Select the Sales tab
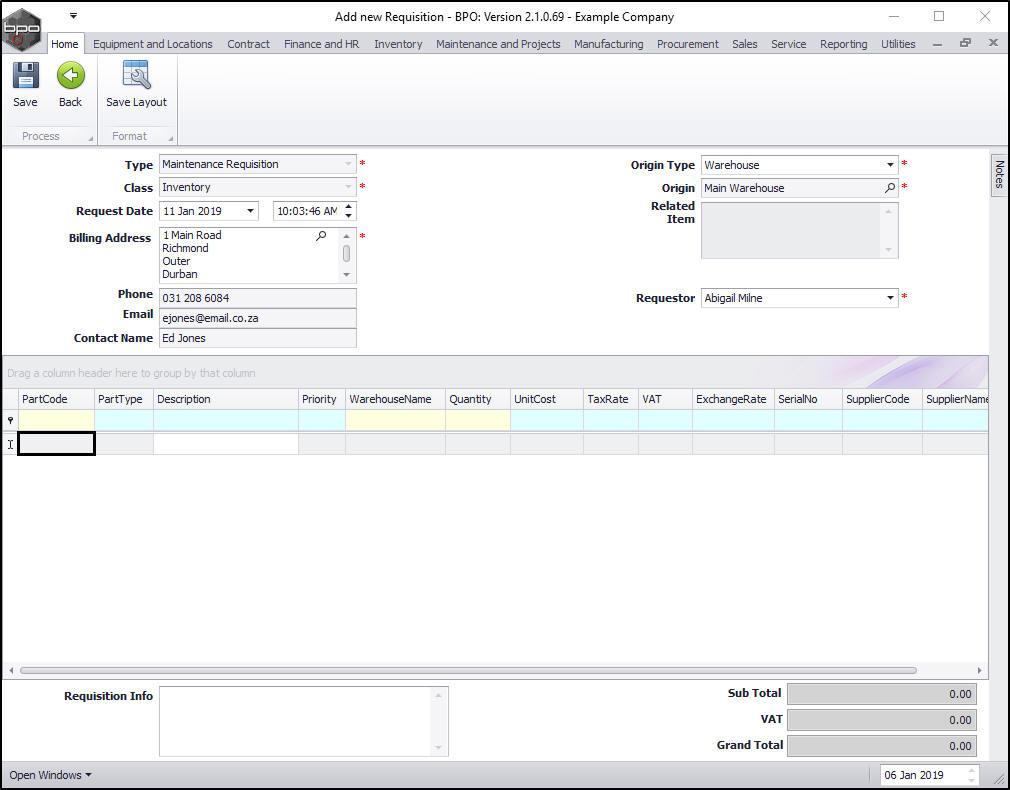1010x790 pixels. point(745,44)
